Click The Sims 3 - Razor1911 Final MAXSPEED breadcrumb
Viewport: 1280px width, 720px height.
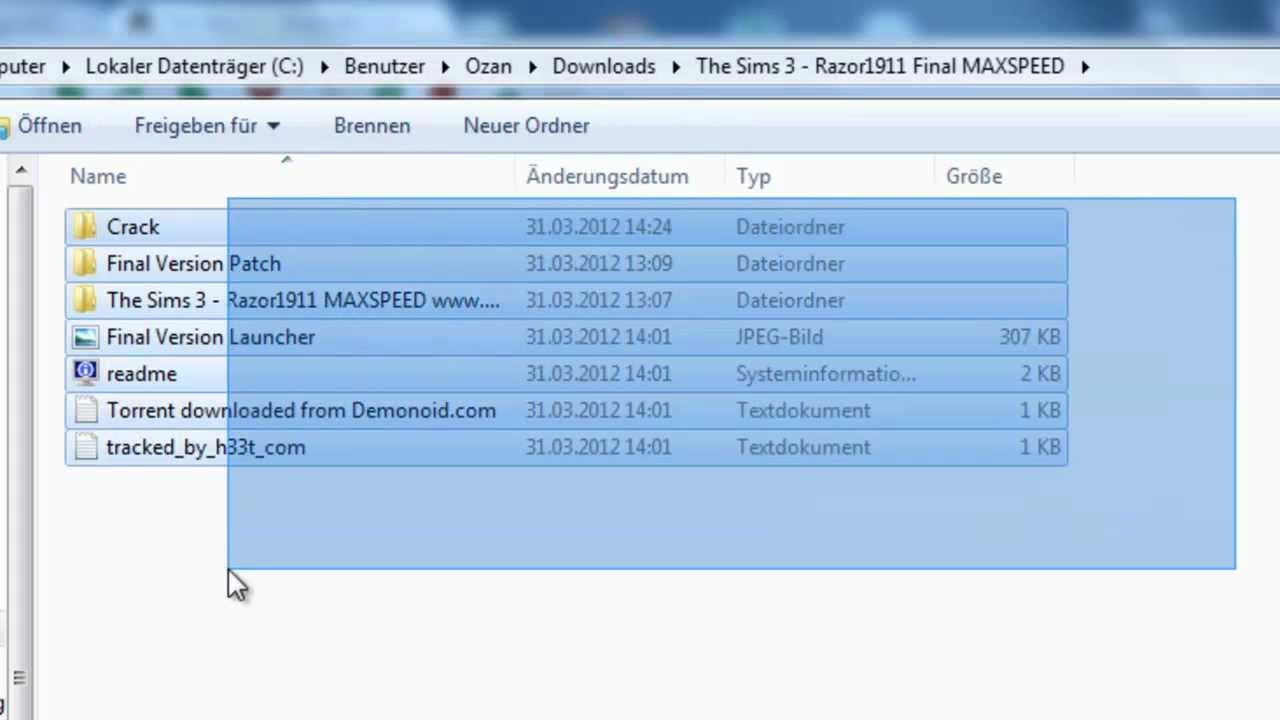(x=880, y=66)
